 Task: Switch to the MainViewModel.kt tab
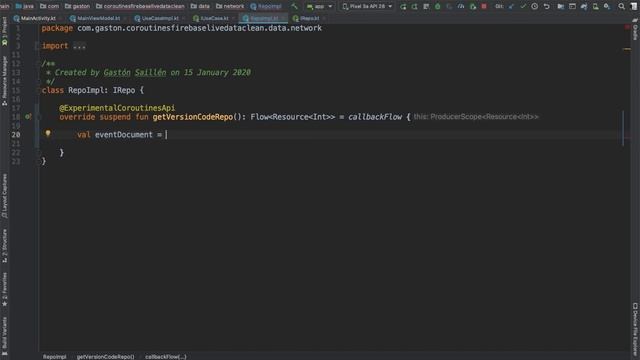(x=98, y=18)
